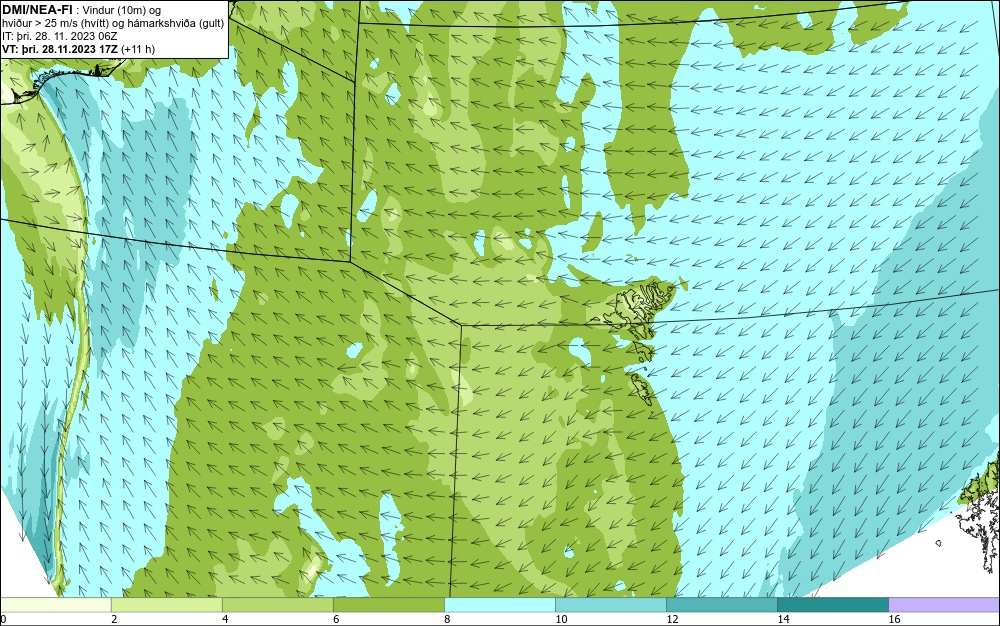The height and width of the screenshot is (626, 1000).
Task: Click the "(+11 h)" forecast offset text
Action: point(138,49)
